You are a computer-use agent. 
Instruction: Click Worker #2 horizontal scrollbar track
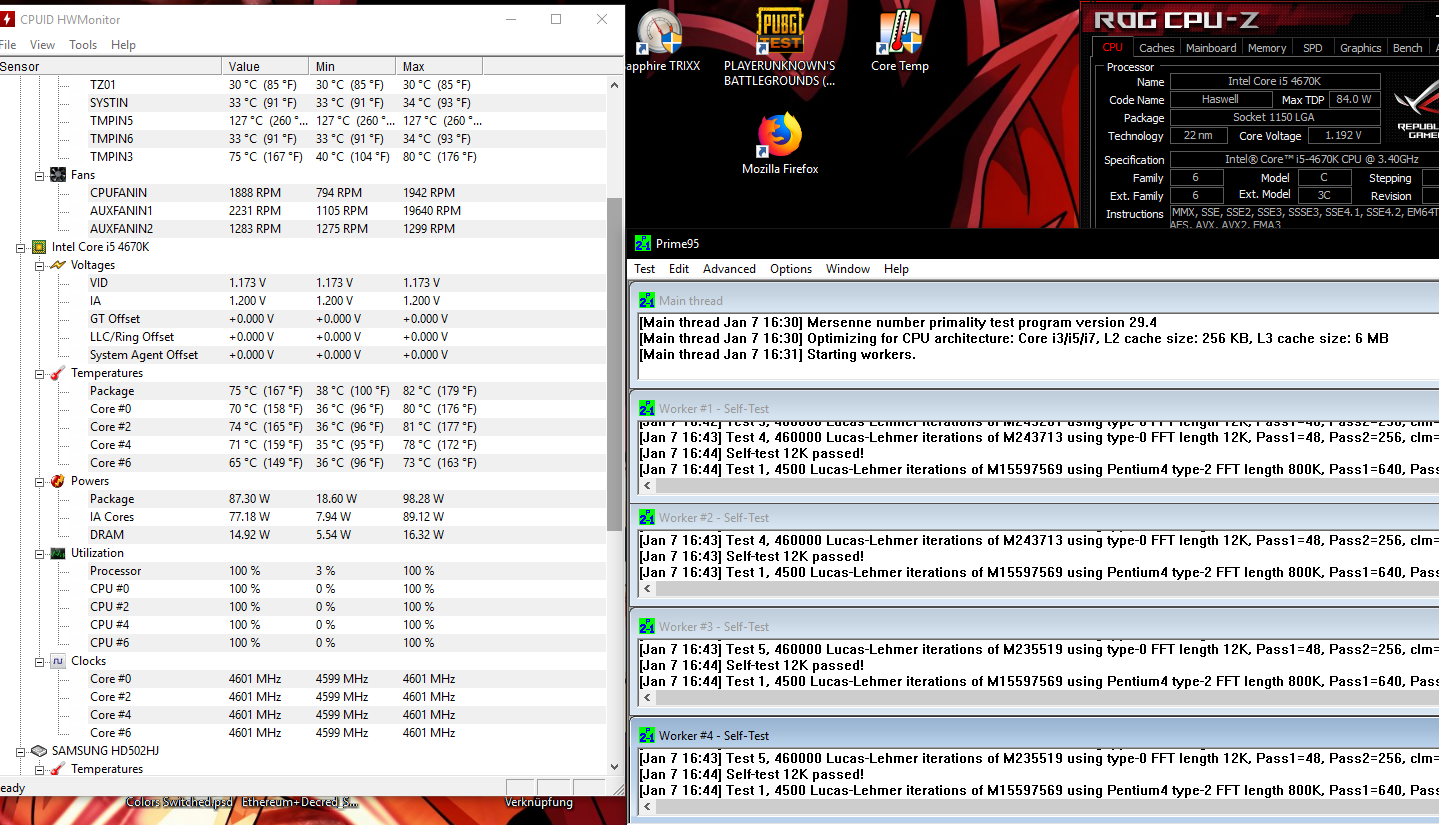click(1047, 588)
